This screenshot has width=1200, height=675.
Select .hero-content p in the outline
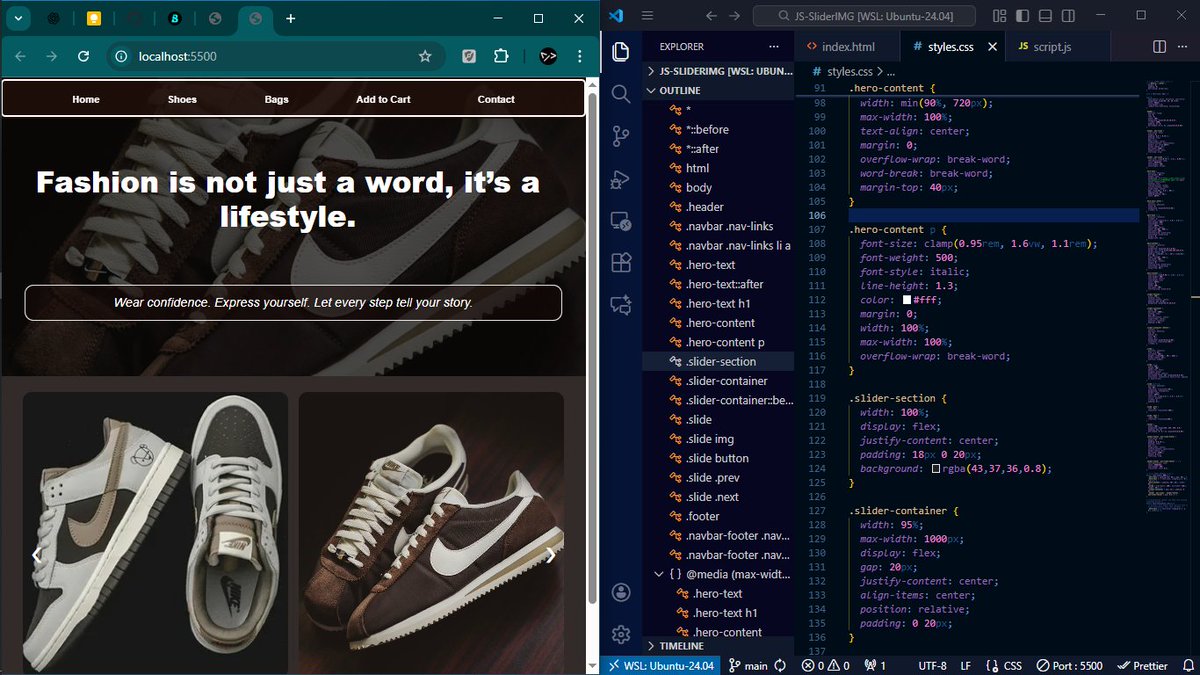tap(720, 342)
